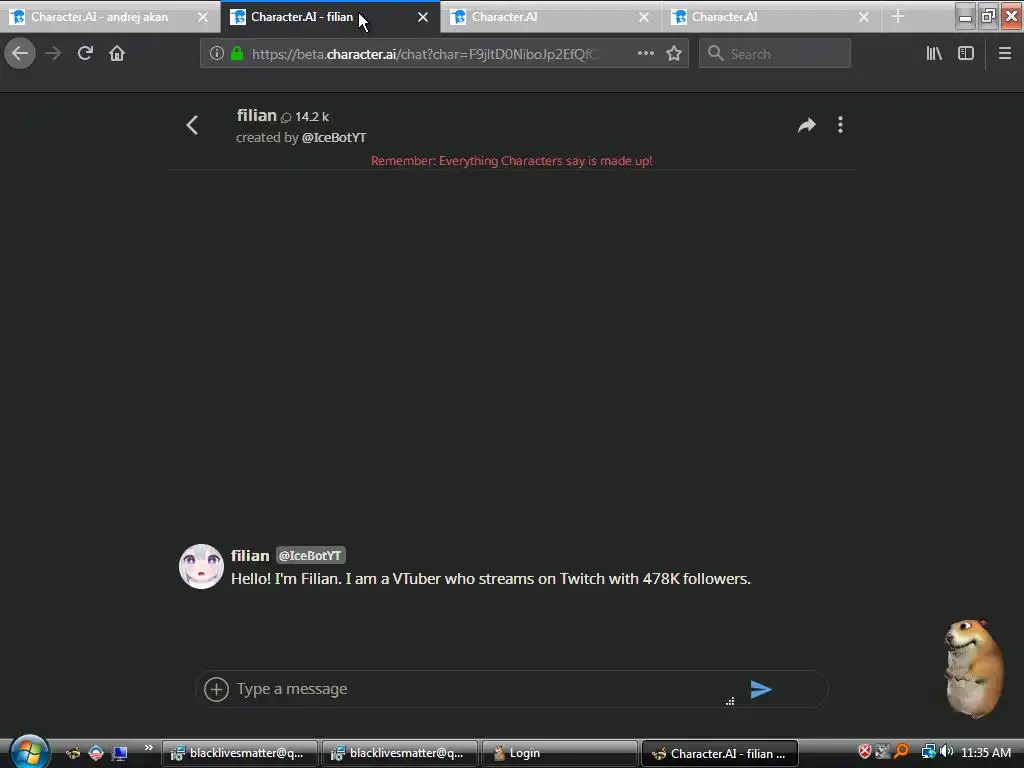
Task: Send the message with the blue arrow
Action: point(761,689)
